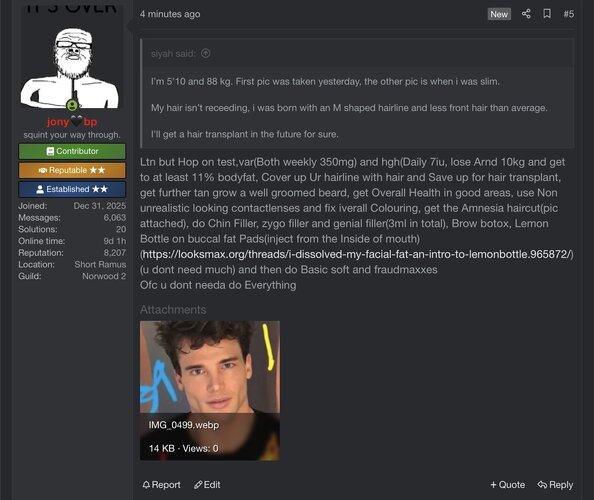Click the Online time value 9d 1h
The image size is (594, 500).
pos(115,241)
